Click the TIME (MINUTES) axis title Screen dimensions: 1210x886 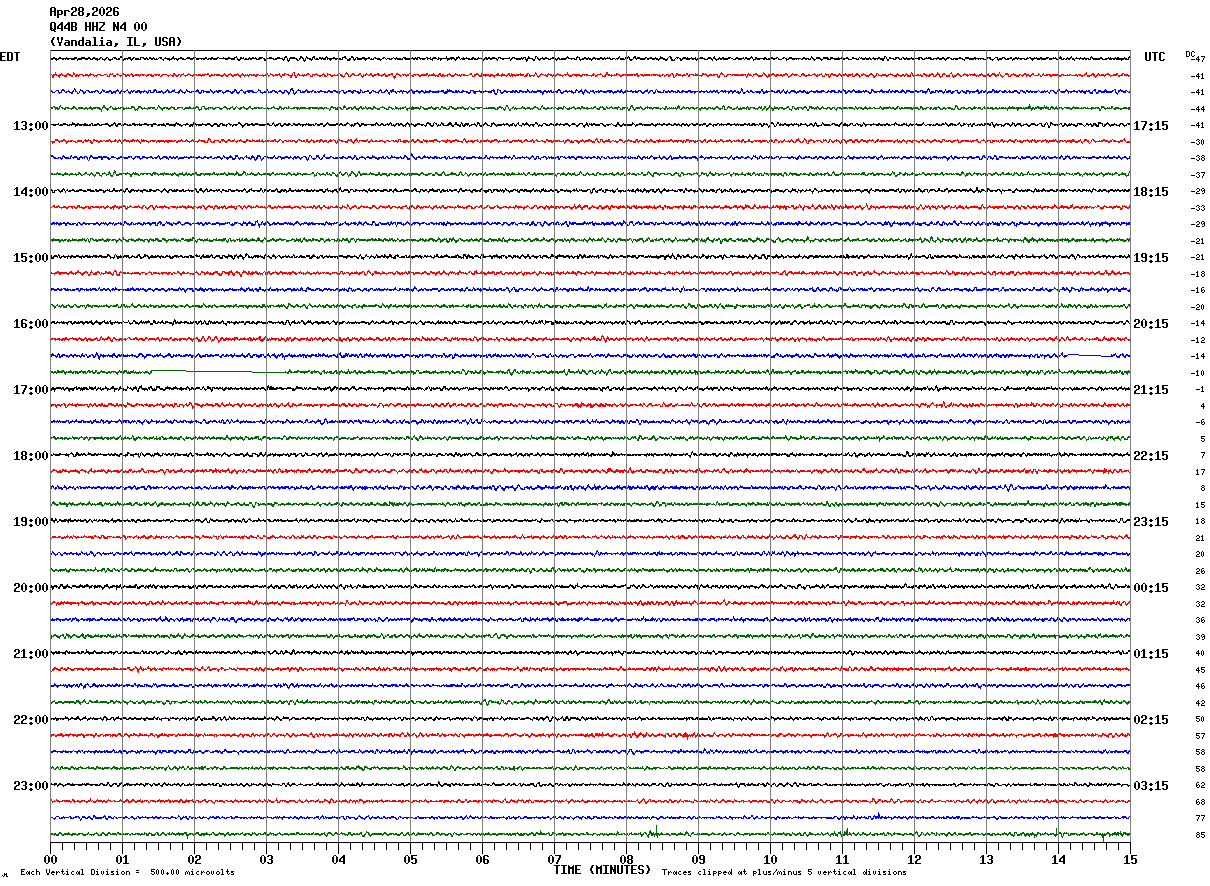(x=602, y=870)
